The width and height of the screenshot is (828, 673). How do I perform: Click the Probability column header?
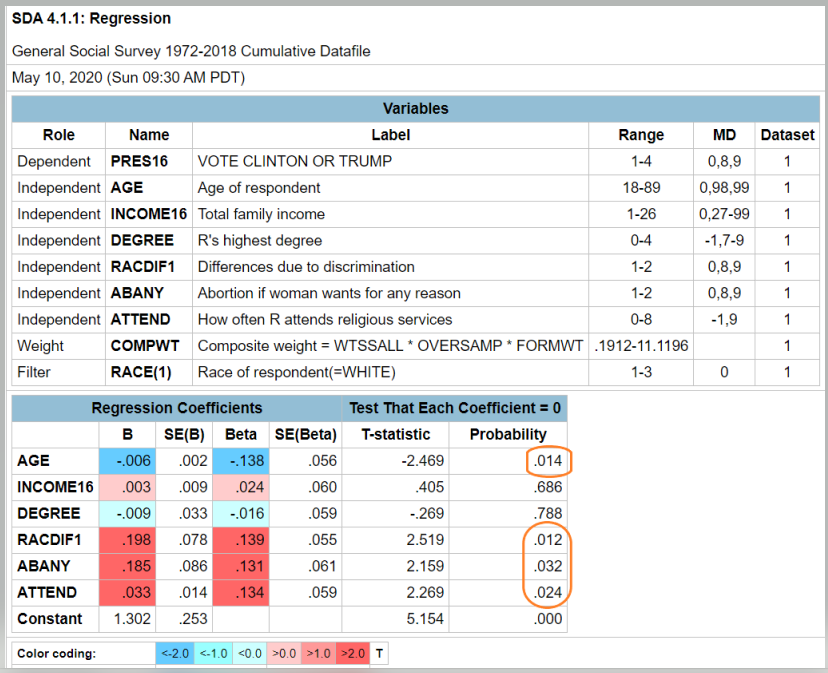[508, 434]
